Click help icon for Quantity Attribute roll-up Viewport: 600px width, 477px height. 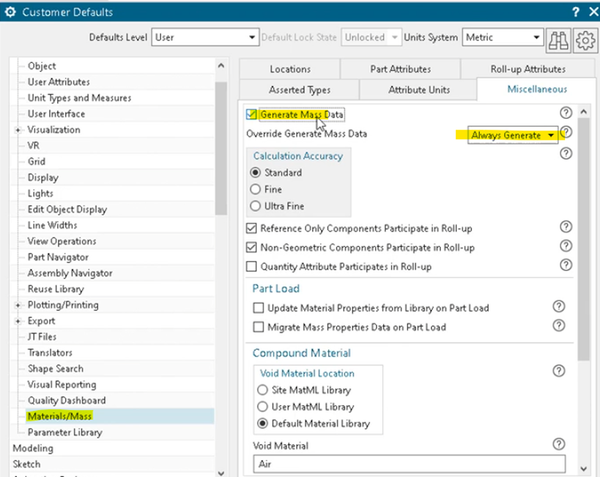pyautogui.click(x=566, y=265)
